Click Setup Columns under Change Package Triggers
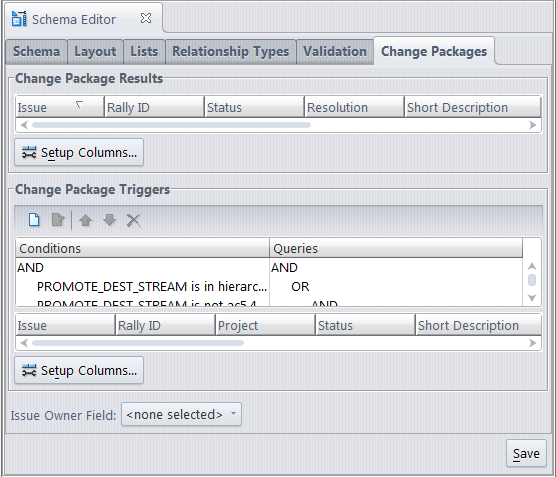Image resolution: width=556 pixels, height=477 pixels. tap(79, 370)
